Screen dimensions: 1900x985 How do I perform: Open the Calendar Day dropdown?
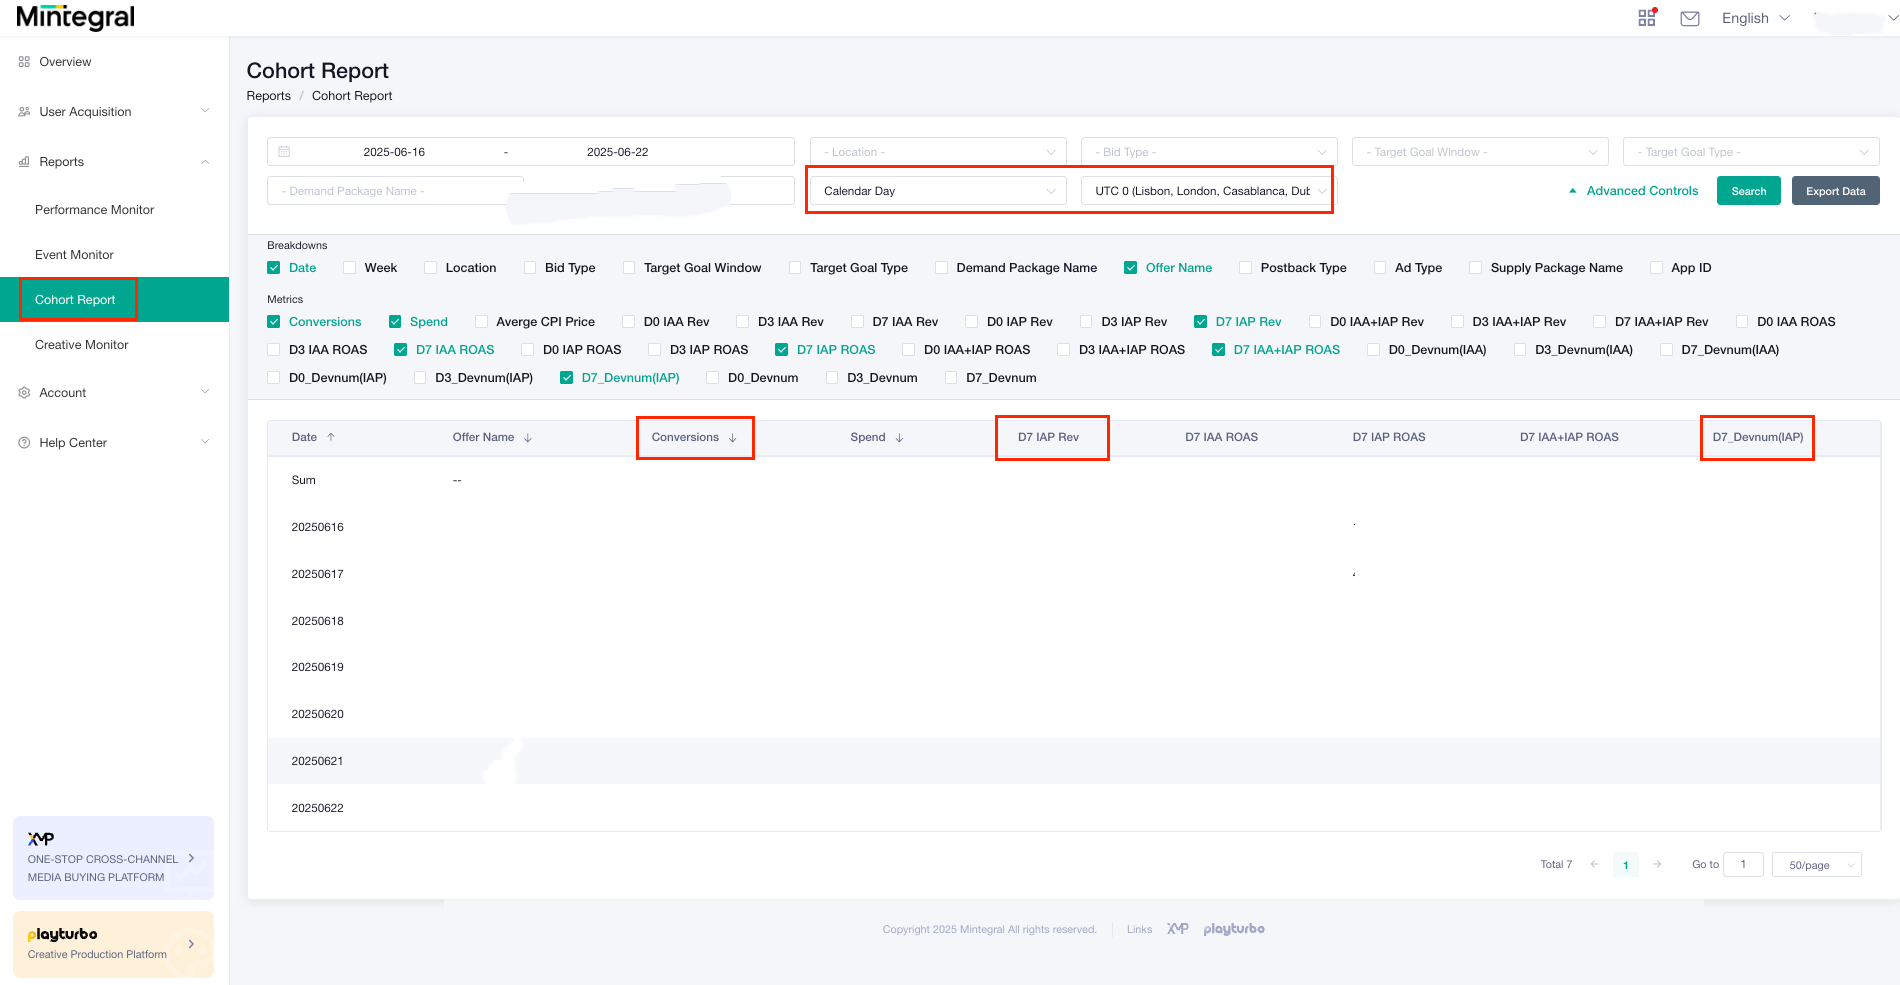tap(936, 190)
